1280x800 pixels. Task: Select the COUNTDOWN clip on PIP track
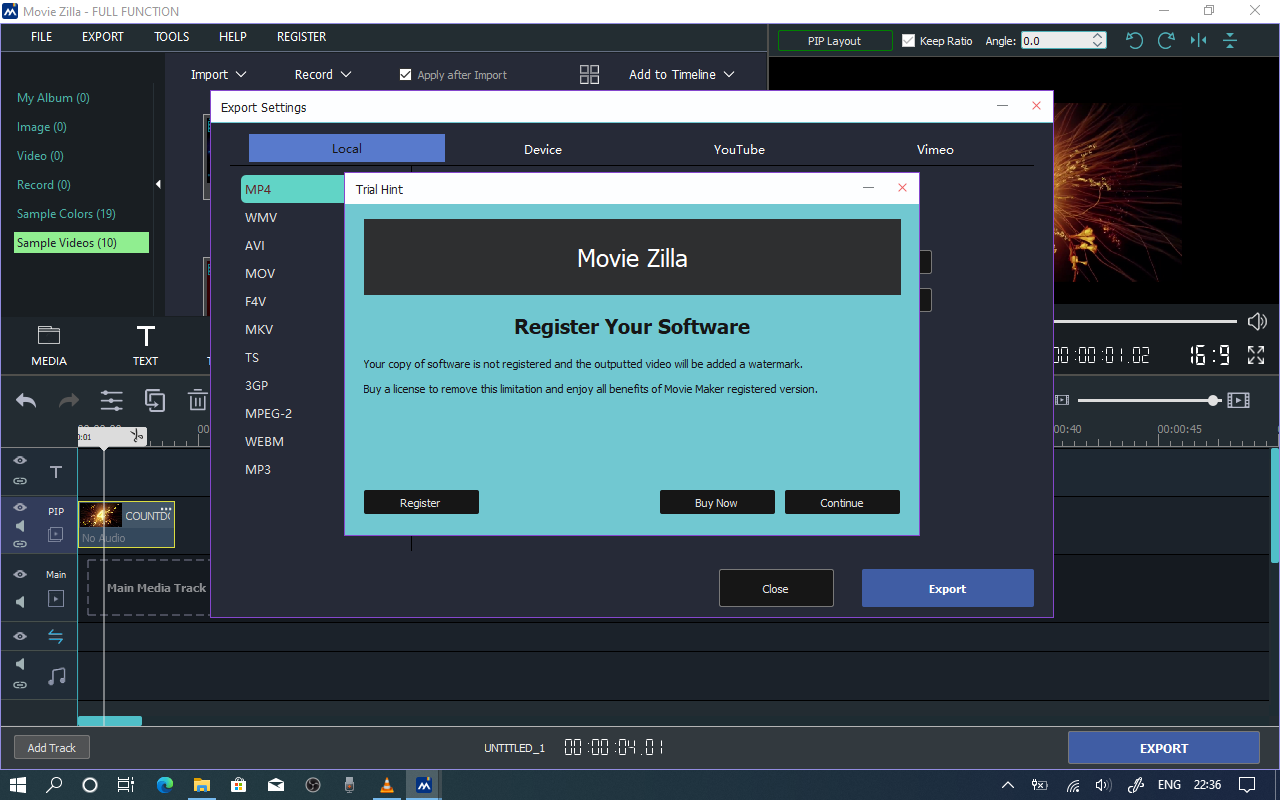(126, 524)
